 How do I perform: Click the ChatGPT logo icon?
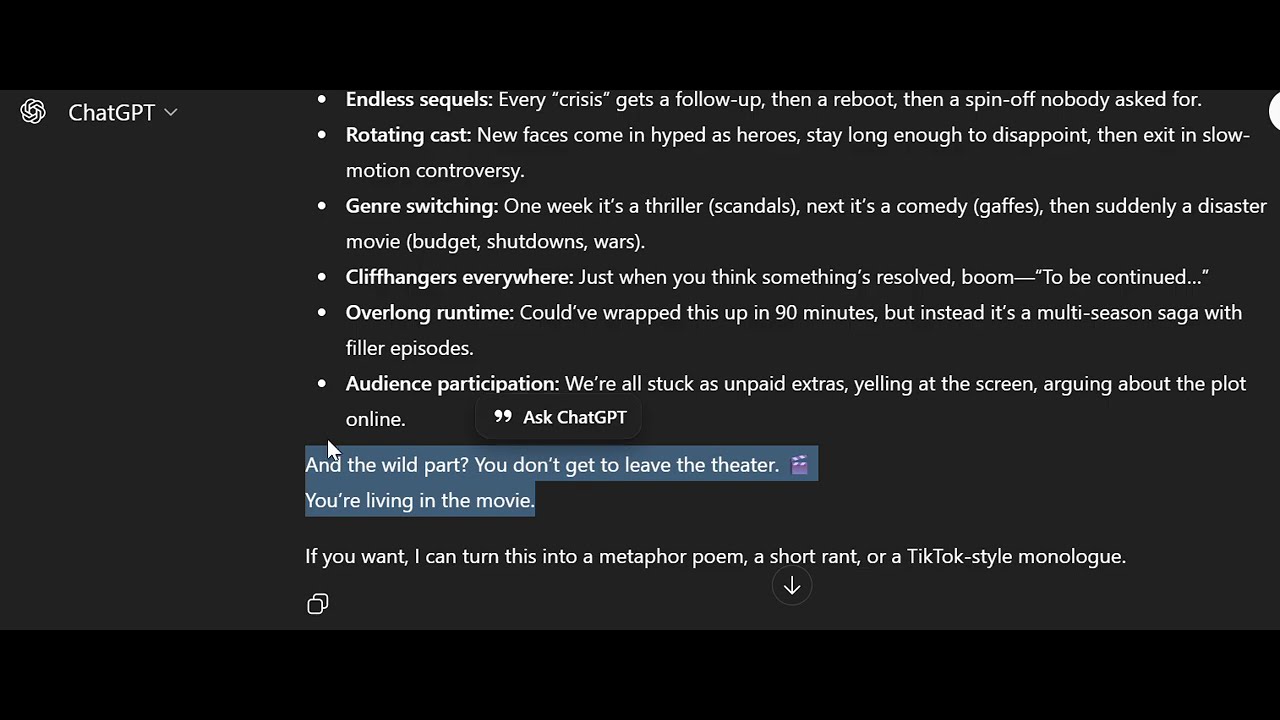[x=33, y=112]
